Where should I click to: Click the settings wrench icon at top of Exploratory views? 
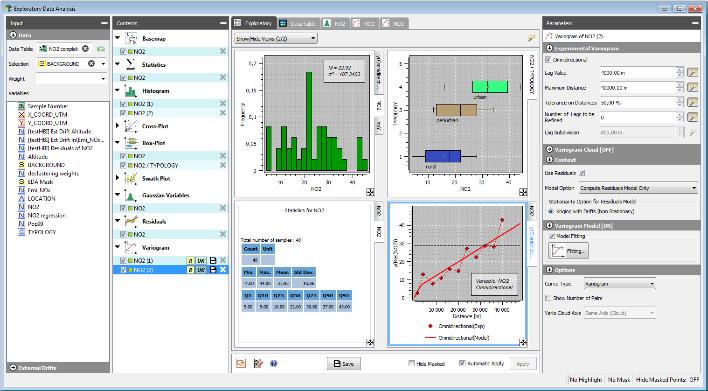(x=531, y=38)
